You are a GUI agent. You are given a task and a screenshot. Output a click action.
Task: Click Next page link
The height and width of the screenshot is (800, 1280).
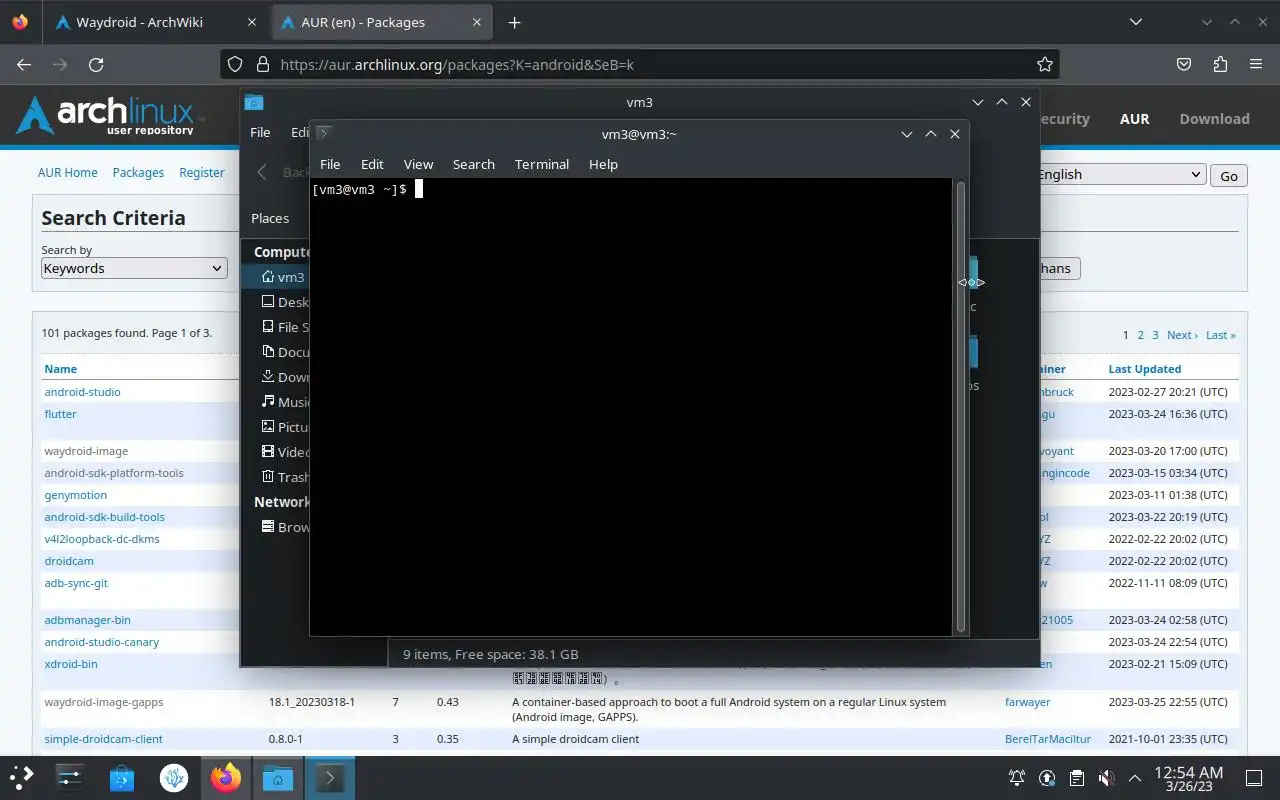click(x=1182, y=335)
